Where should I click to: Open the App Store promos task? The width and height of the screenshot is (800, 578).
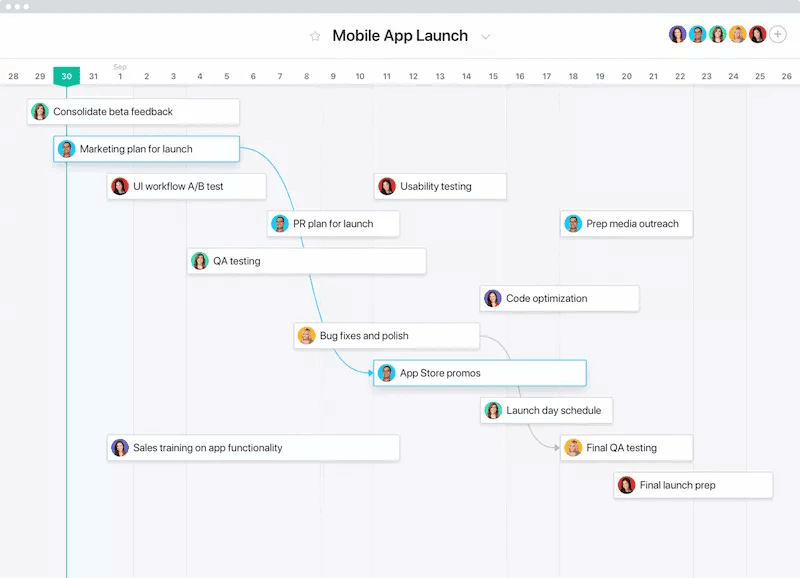tap(480, 373)
